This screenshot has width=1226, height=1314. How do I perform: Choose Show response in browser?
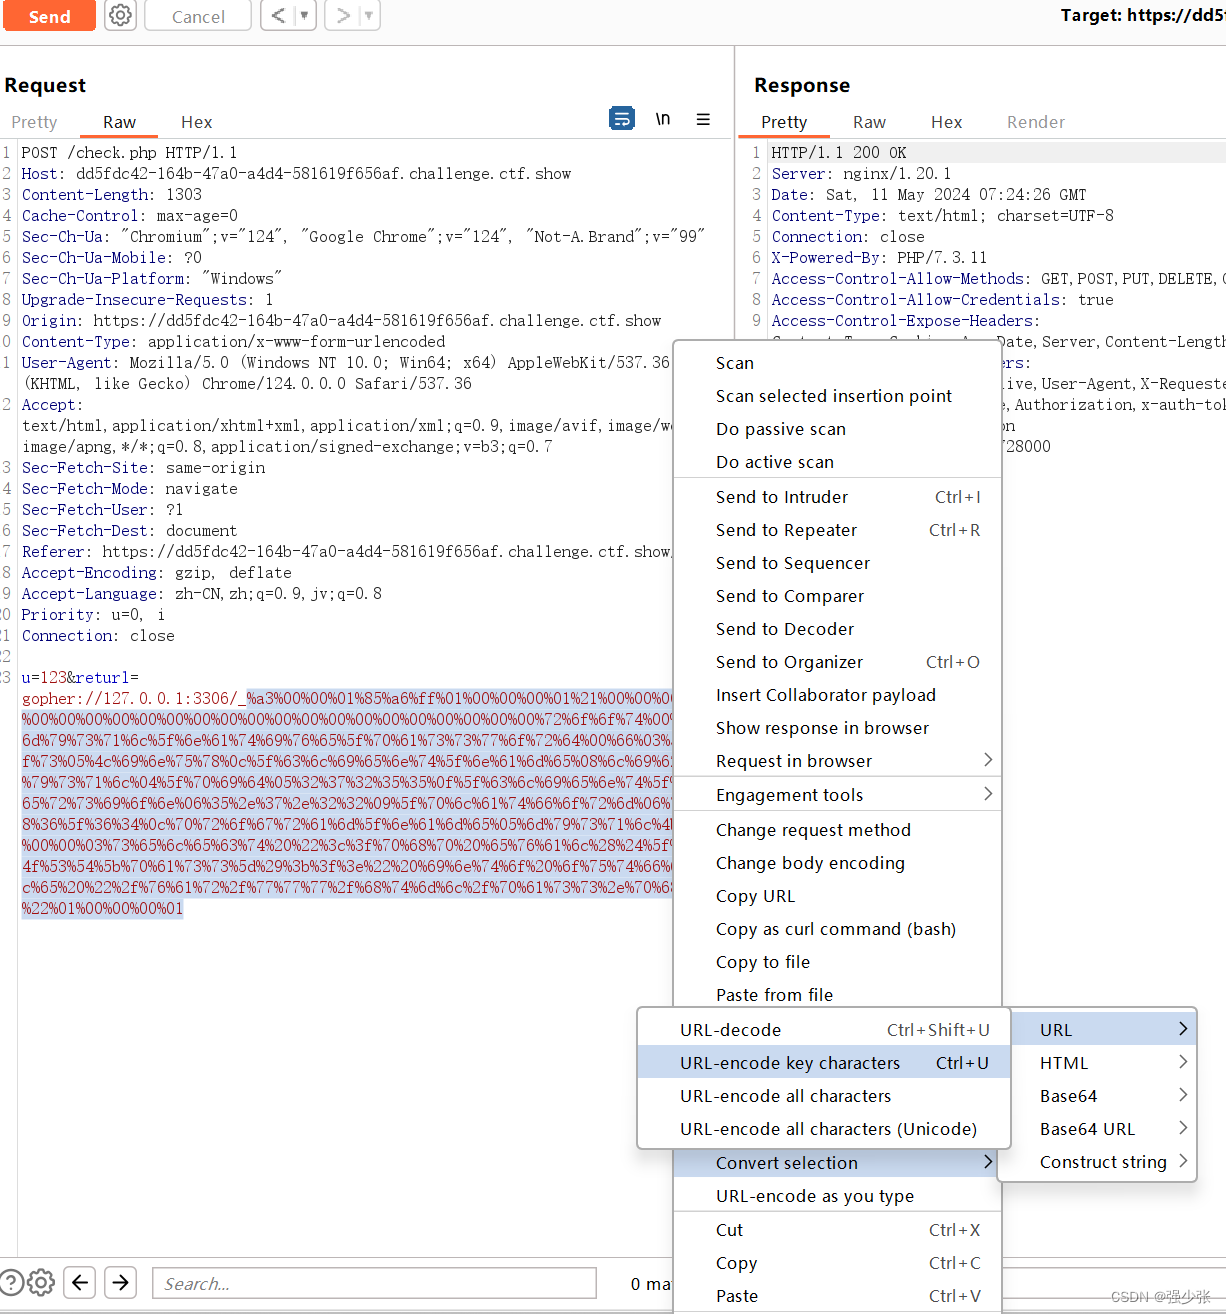pyautogui.click(x=837, y=728)
